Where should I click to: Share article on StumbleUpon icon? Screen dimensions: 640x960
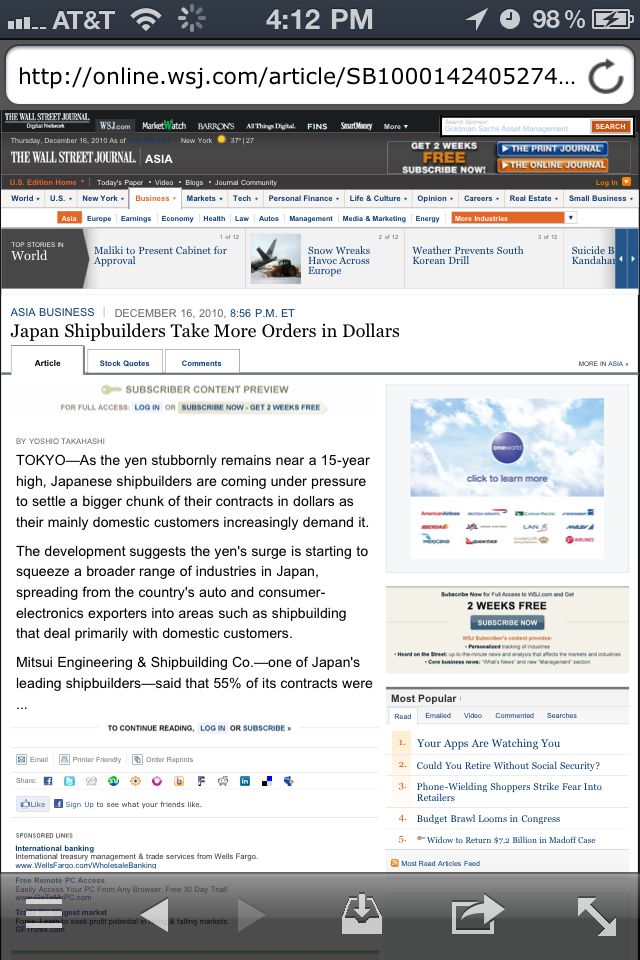[x=113, y=781]
